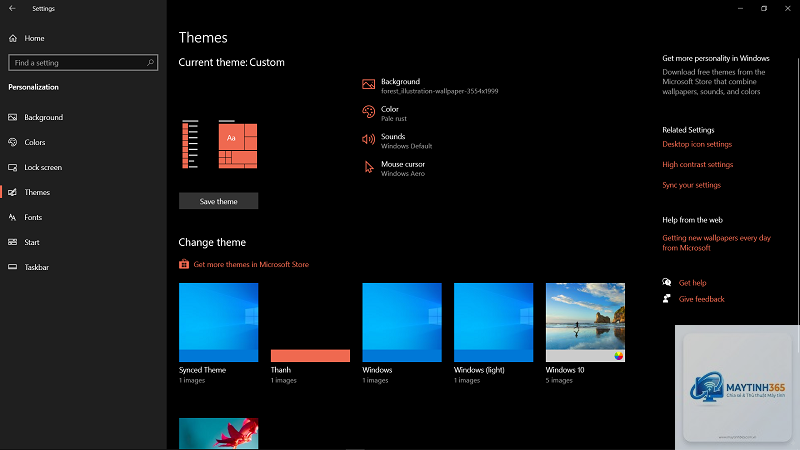The width and height of the screenshot is (800, 450).
Task: Click the Microsoft Store bag icon
Action: (184, 264)
